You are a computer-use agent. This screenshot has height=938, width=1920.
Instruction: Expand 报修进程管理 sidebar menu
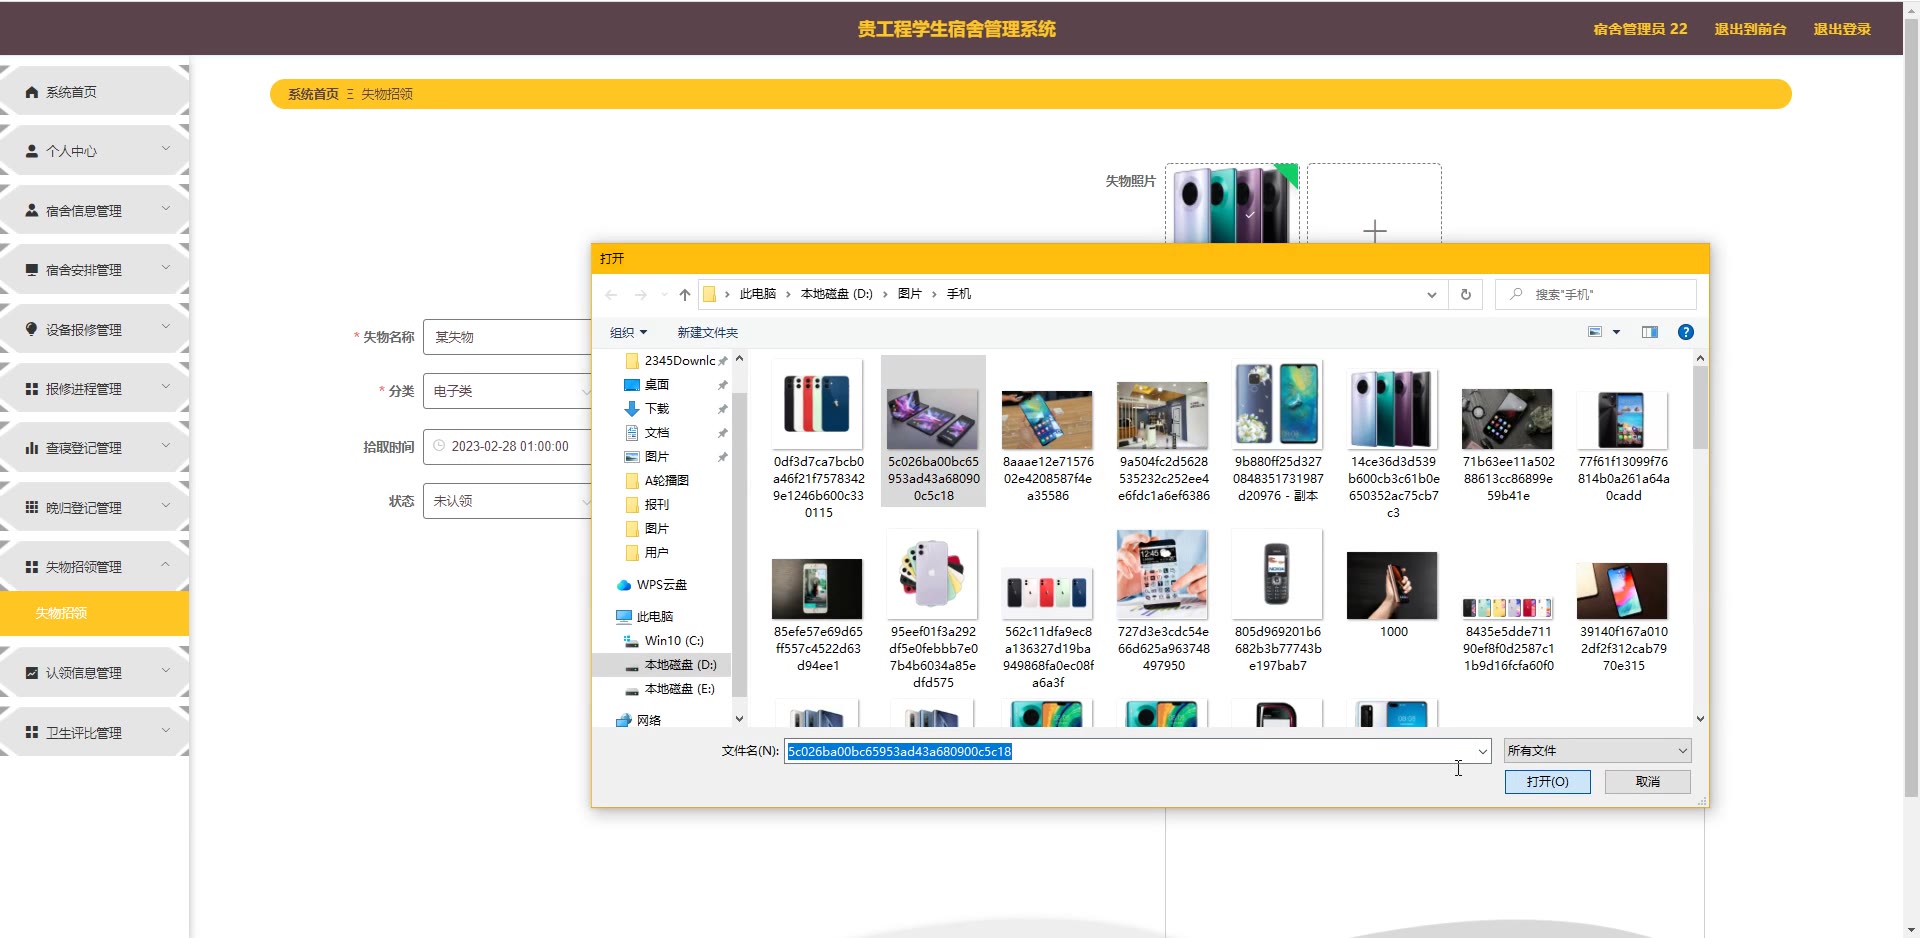click(x=94, y=389)
